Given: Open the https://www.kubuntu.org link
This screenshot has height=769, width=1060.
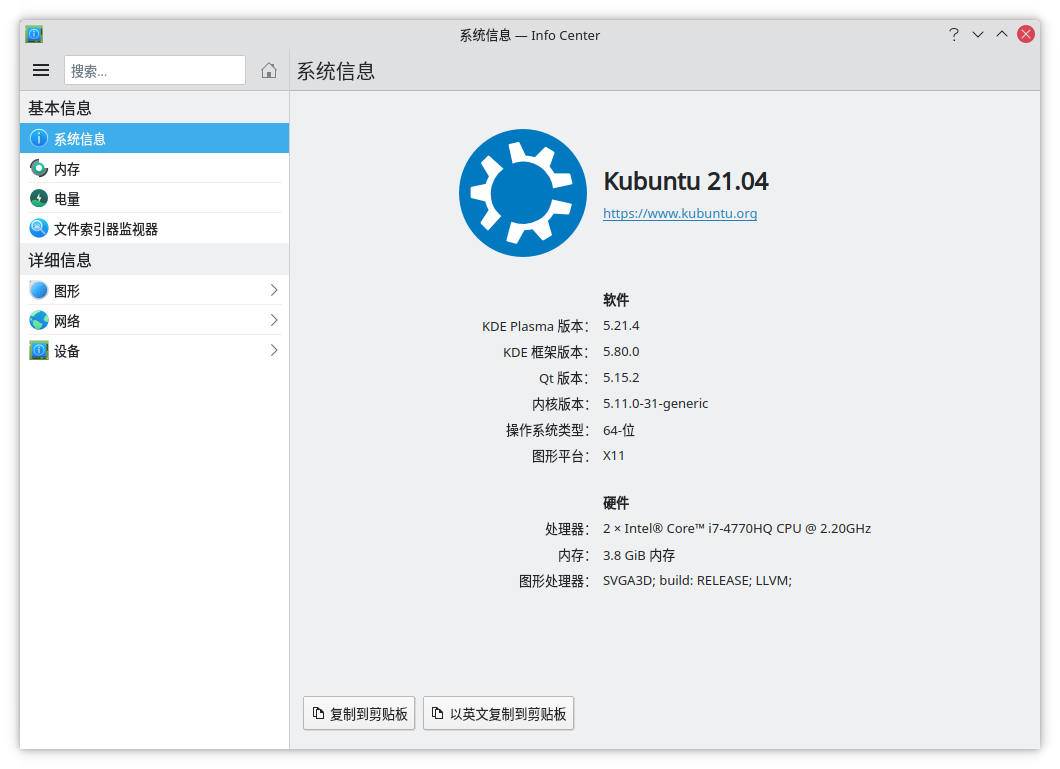Looking at the screenshot, I should coord(680,214).
